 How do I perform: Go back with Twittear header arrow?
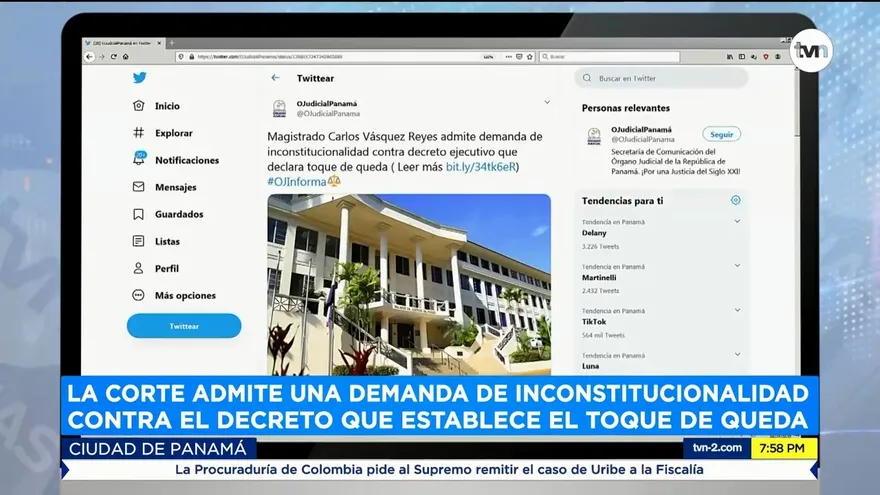275,78
